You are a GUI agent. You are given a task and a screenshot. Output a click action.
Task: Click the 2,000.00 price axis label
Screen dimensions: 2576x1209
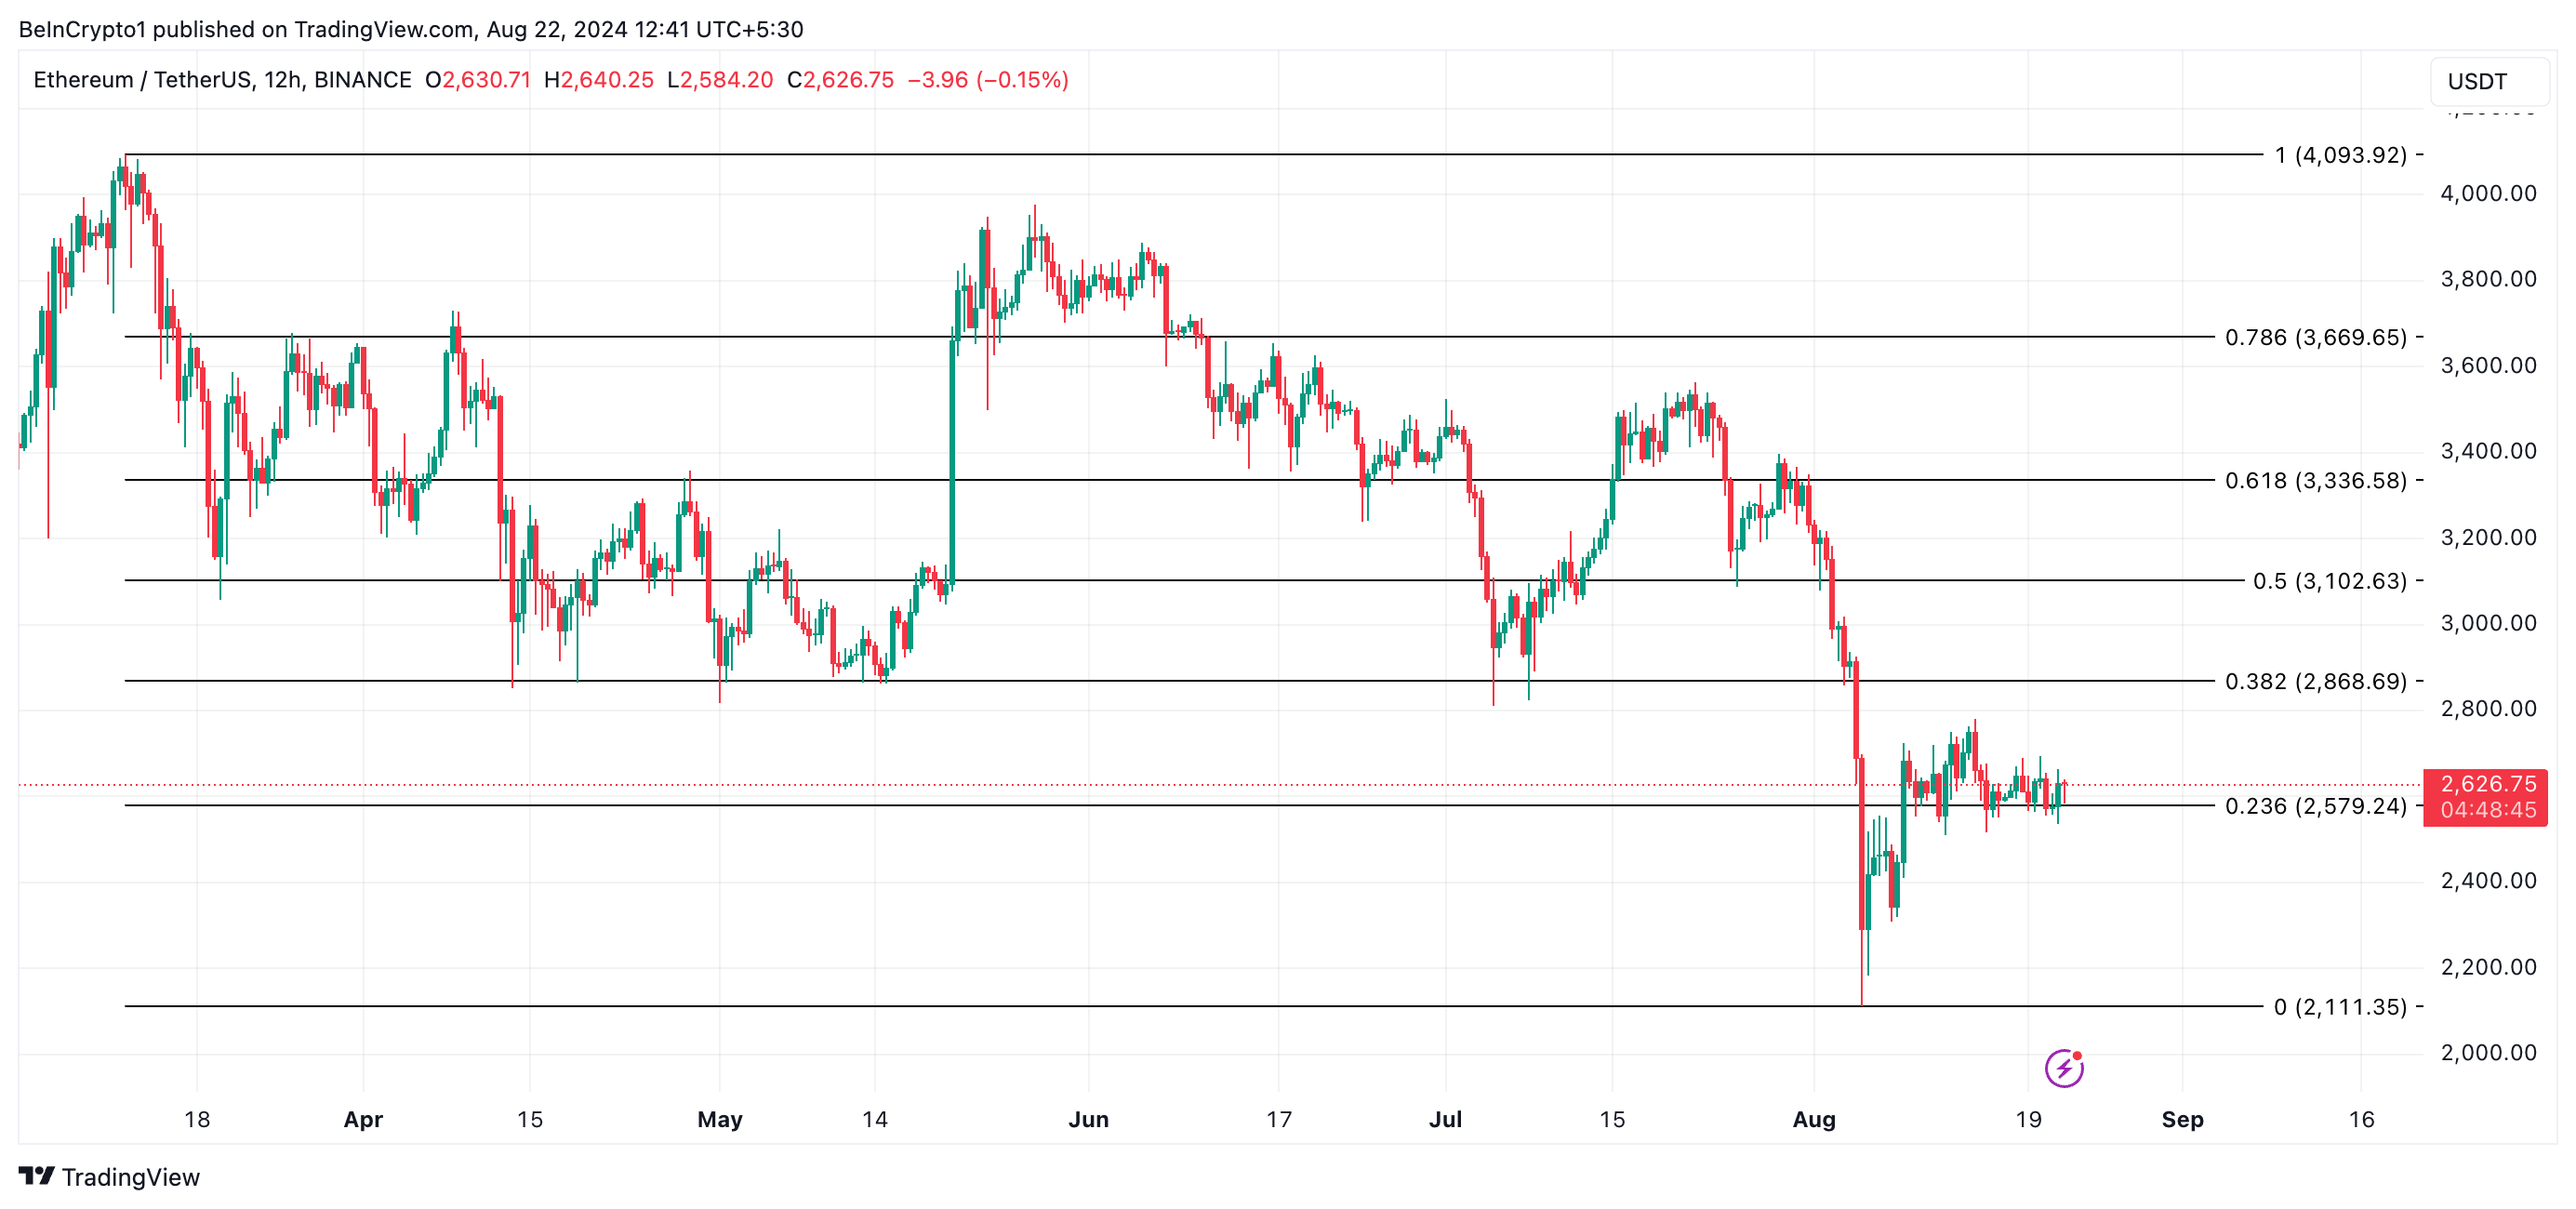point(2488,1052)
